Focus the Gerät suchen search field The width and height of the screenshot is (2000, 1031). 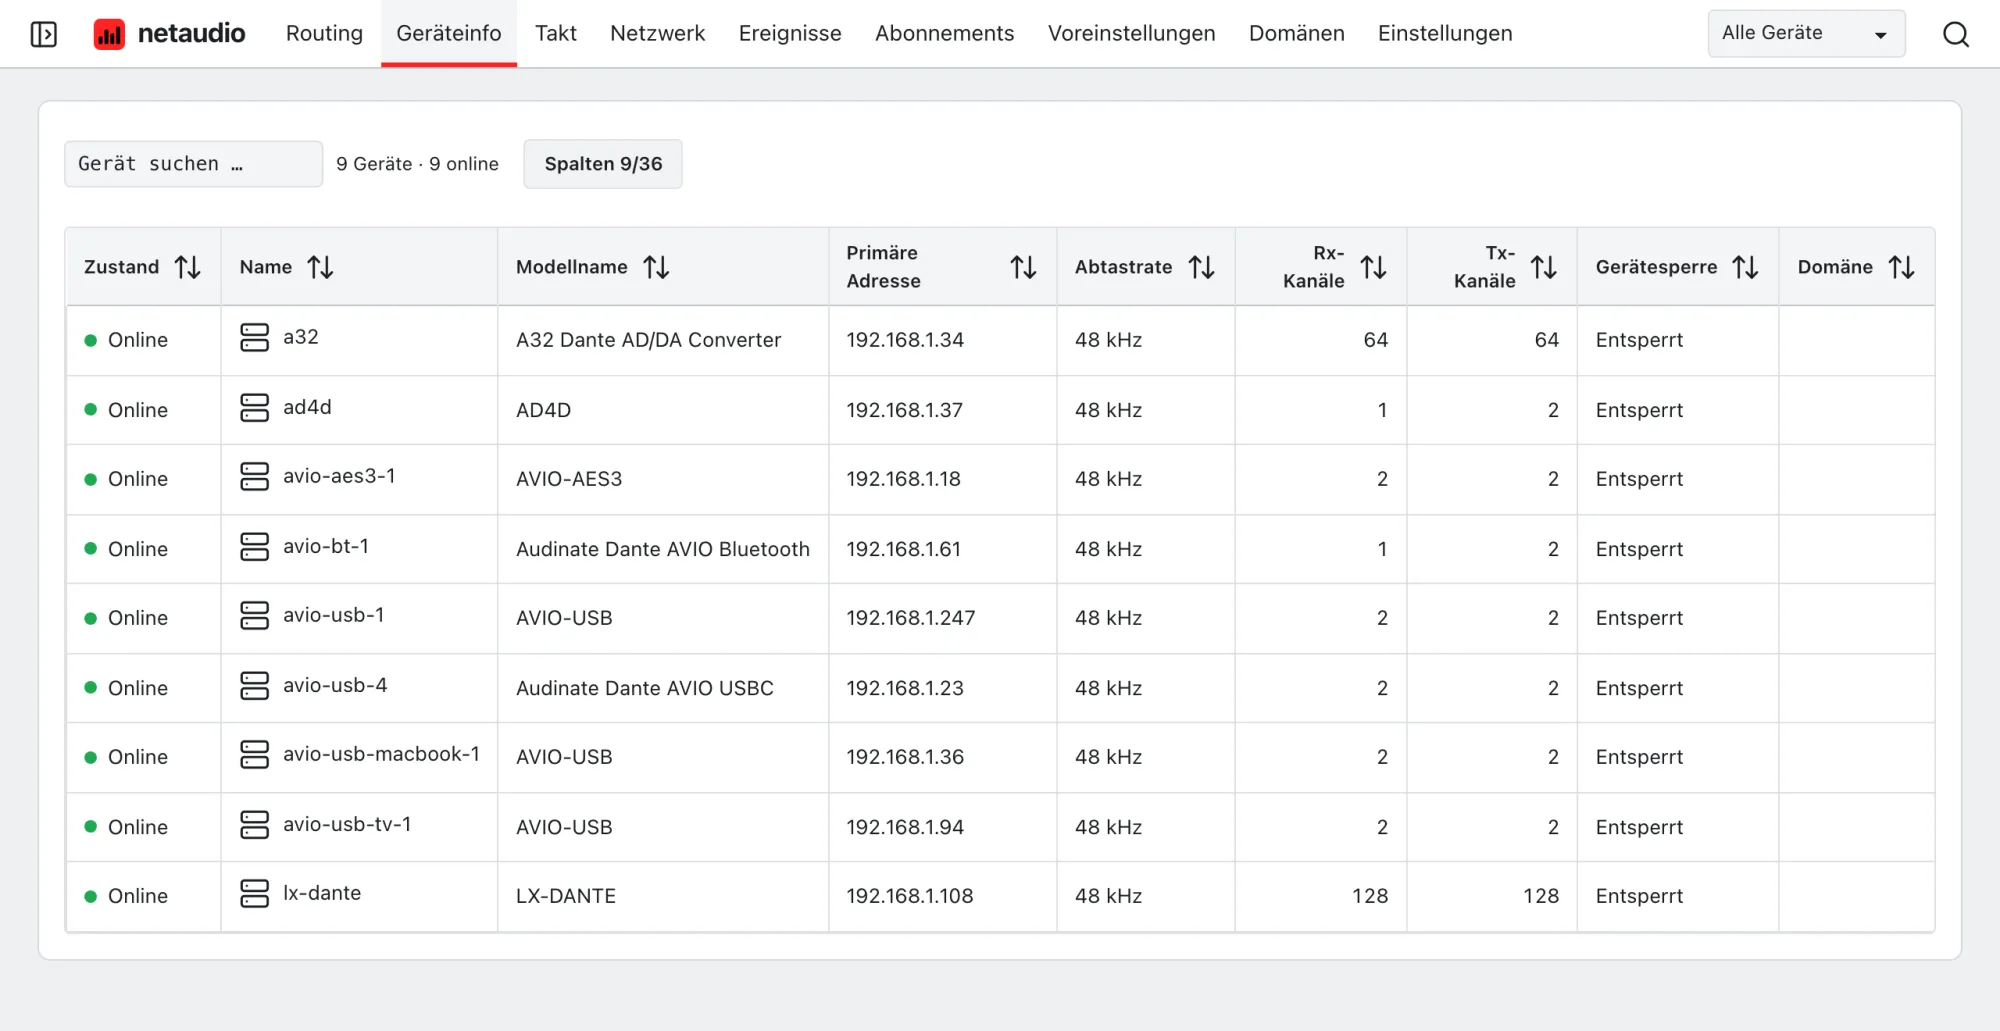click(193, 164)
